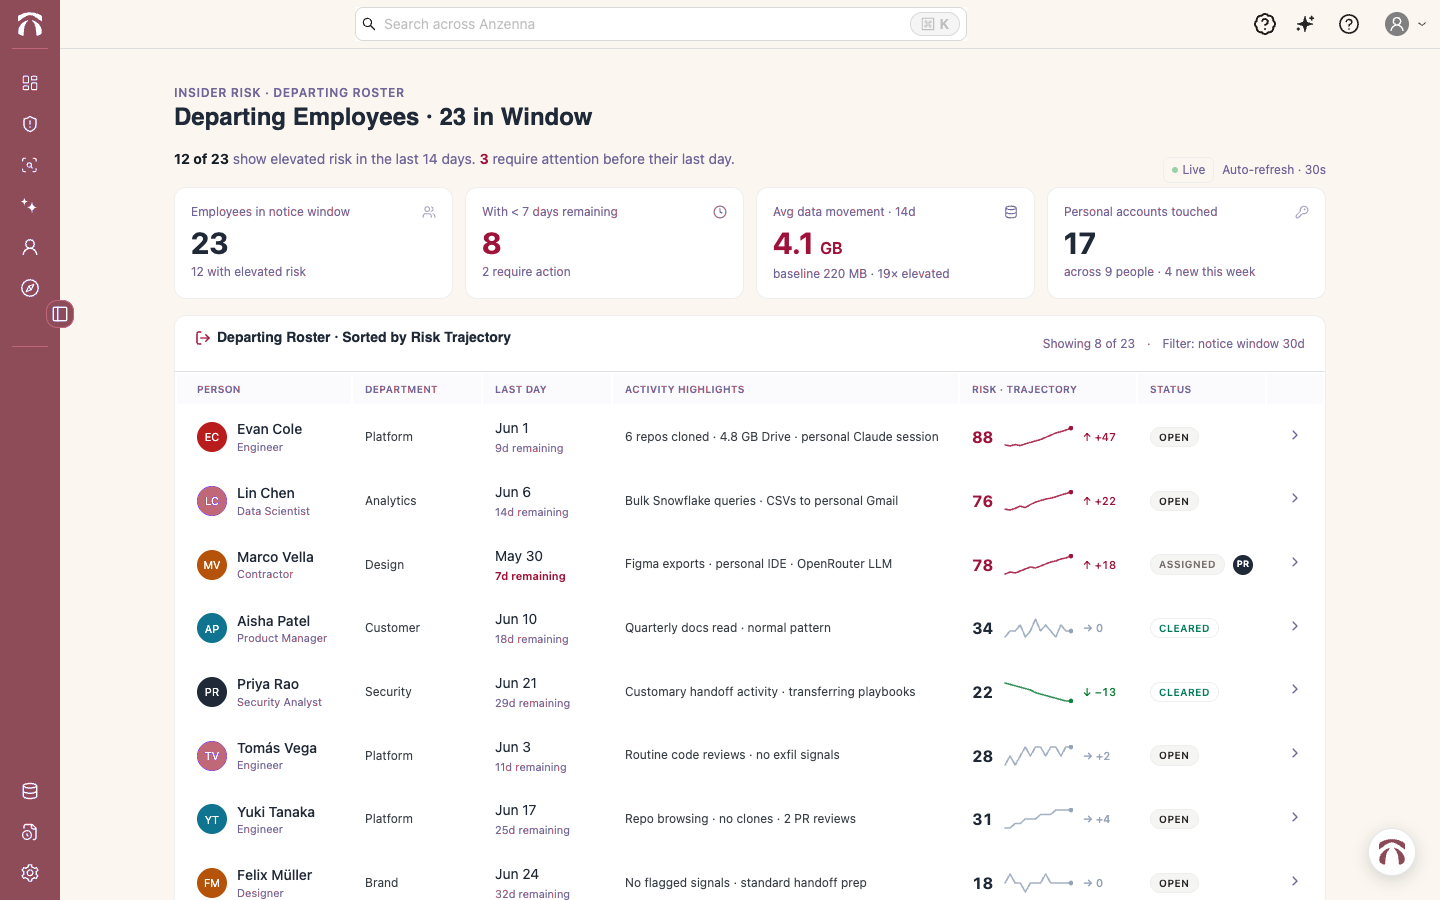Sort by PERSON column header

[219, 390]
